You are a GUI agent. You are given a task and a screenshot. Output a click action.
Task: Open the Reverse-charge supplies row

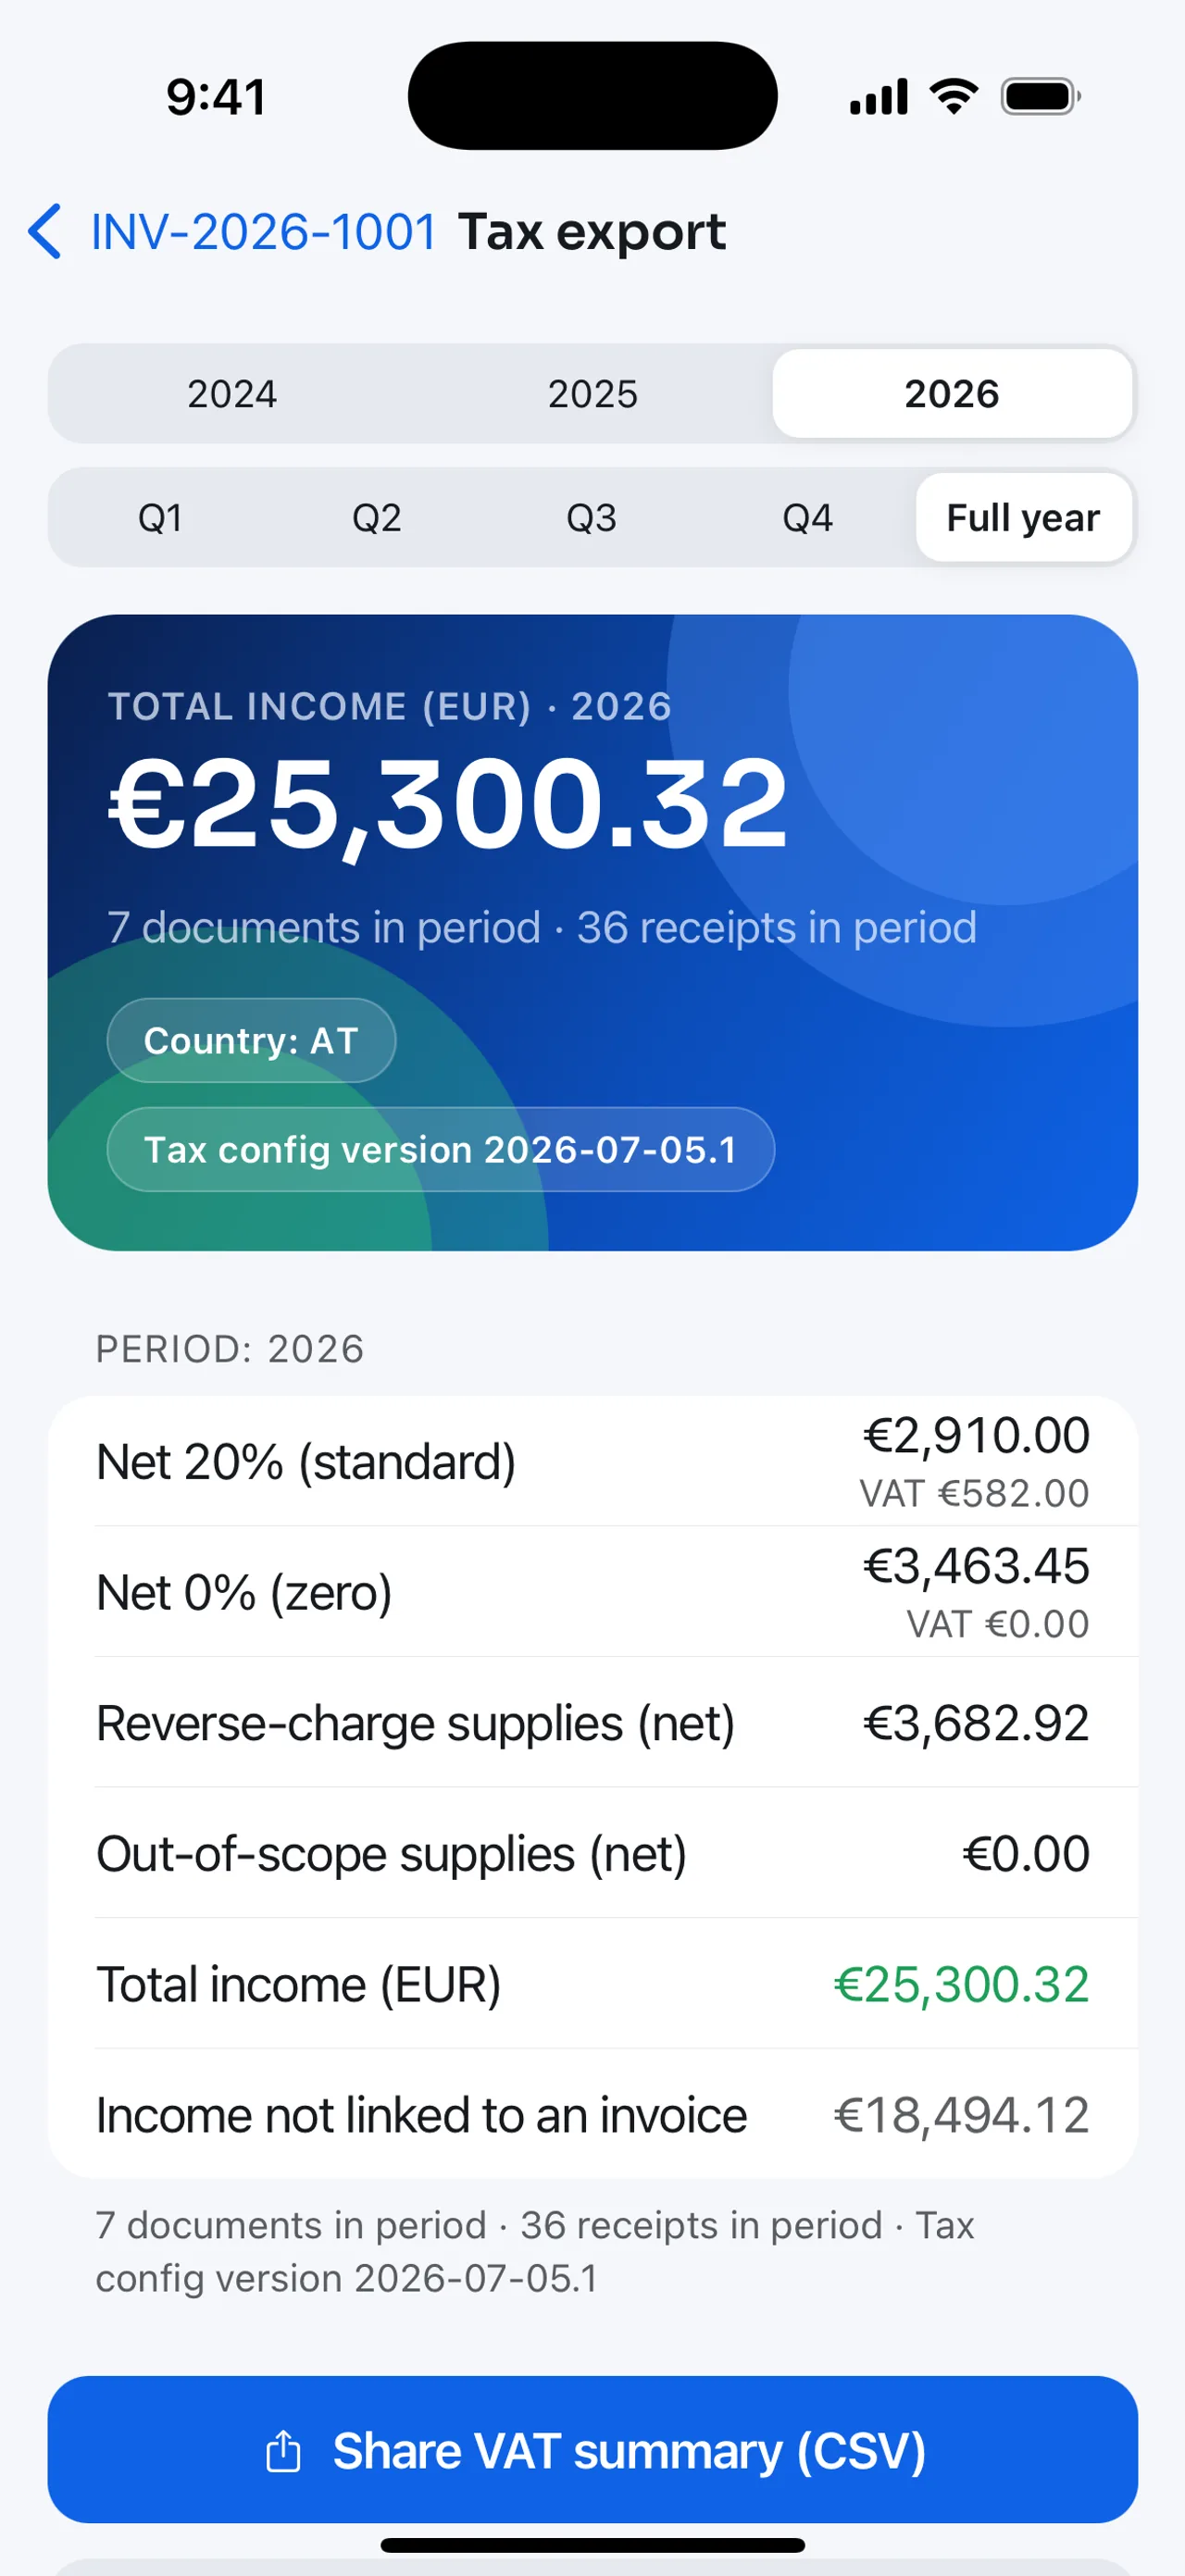[592, 1723]
